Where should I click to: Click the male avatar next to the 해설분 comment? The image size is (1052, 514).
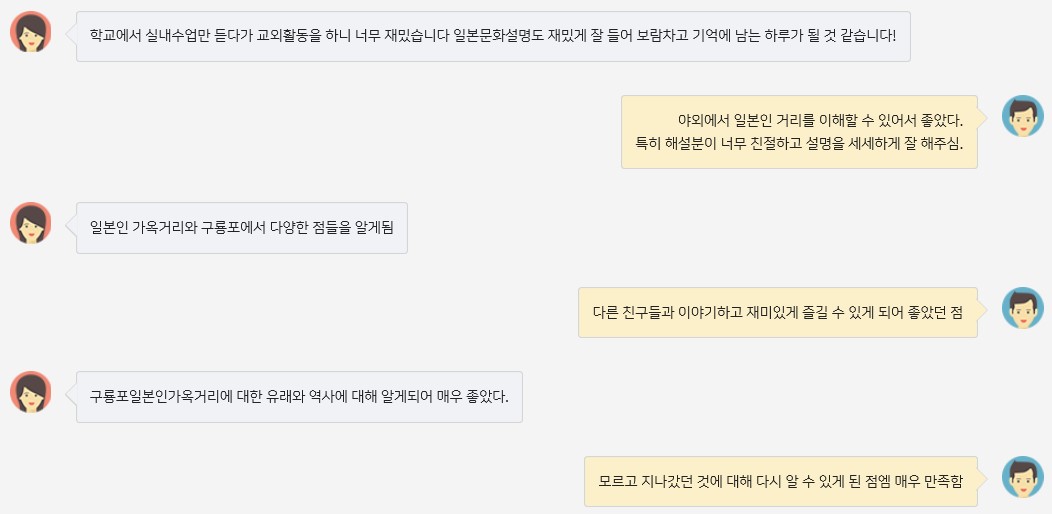[x=1022, y=117]
